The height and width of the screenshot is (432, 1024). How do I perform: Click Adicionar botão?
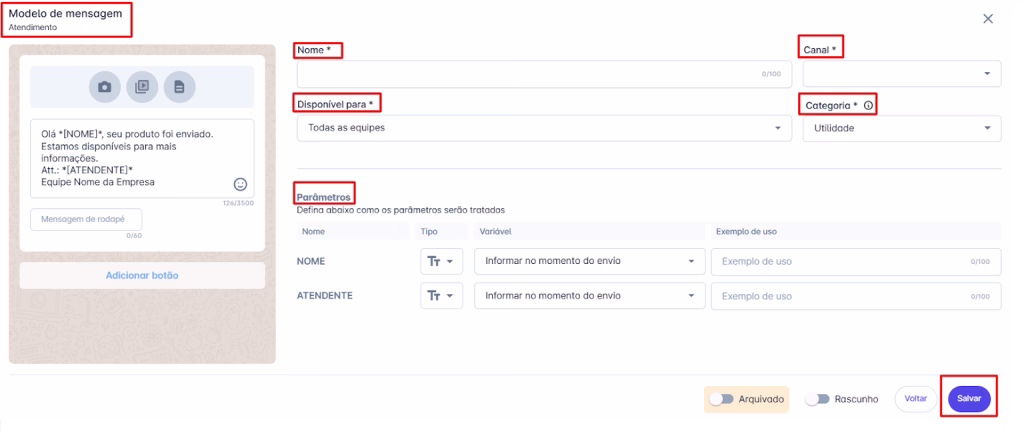point(142,276)
